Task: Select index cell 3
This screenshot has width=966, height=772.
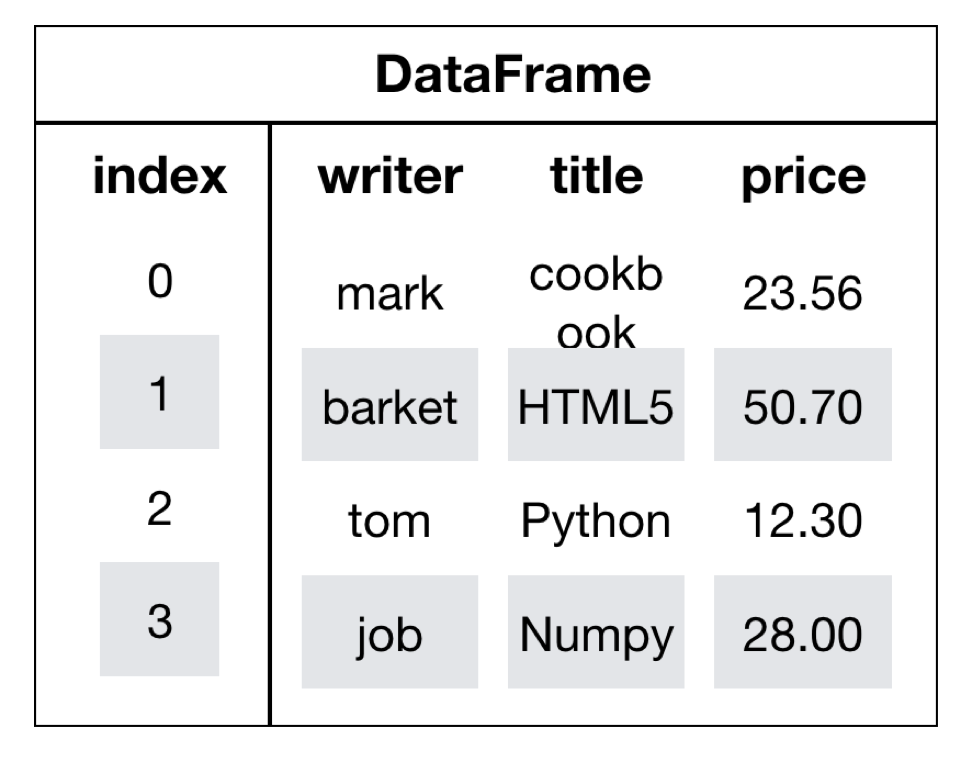Action: point(160,620)
